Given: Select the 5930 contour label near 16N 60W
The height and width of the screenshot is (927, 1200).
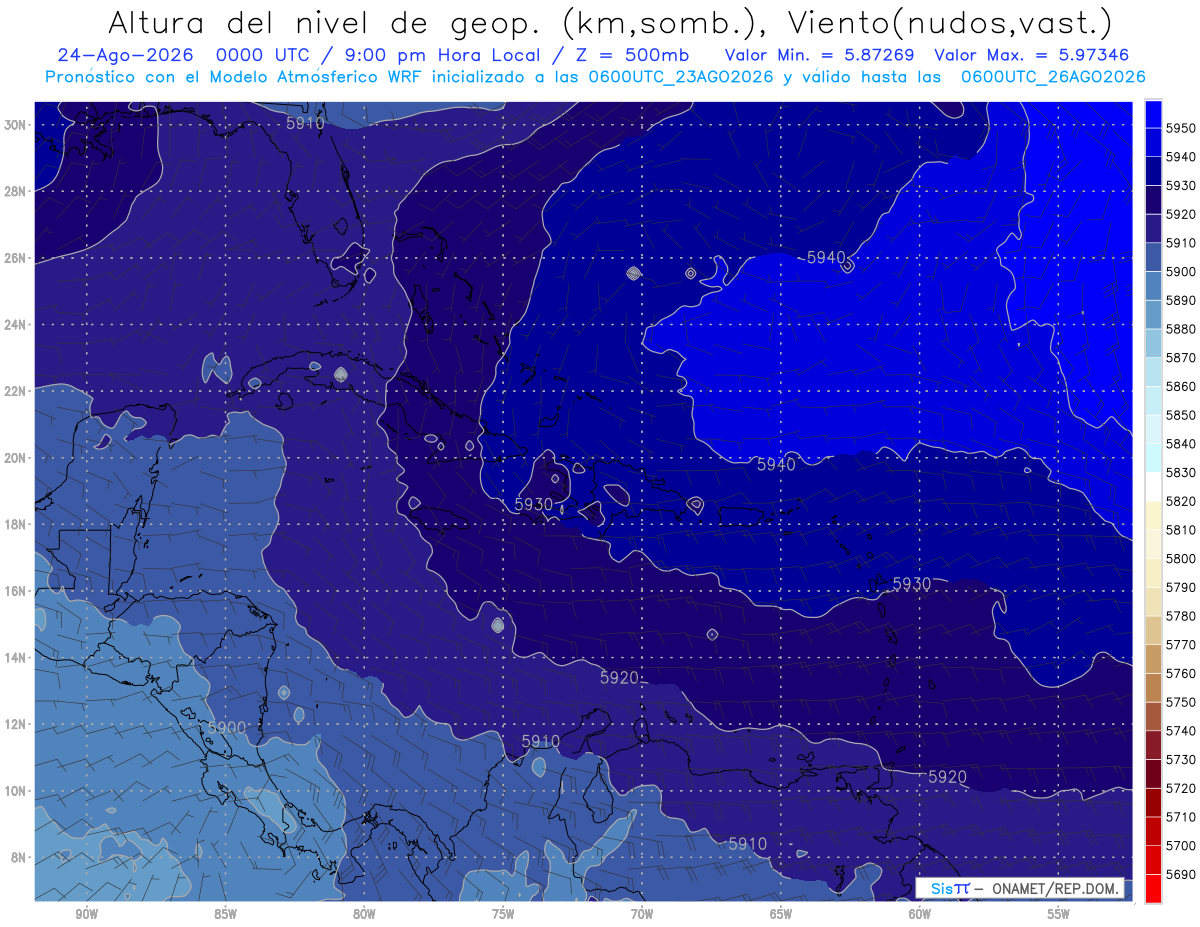Looking at the screenshot, I should point(912,583).
